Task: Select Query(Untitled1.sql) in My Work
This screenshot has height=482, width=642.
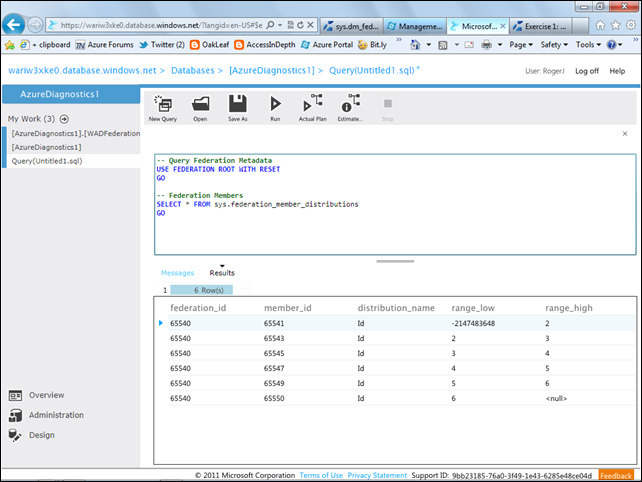Action: pos(47,161)
